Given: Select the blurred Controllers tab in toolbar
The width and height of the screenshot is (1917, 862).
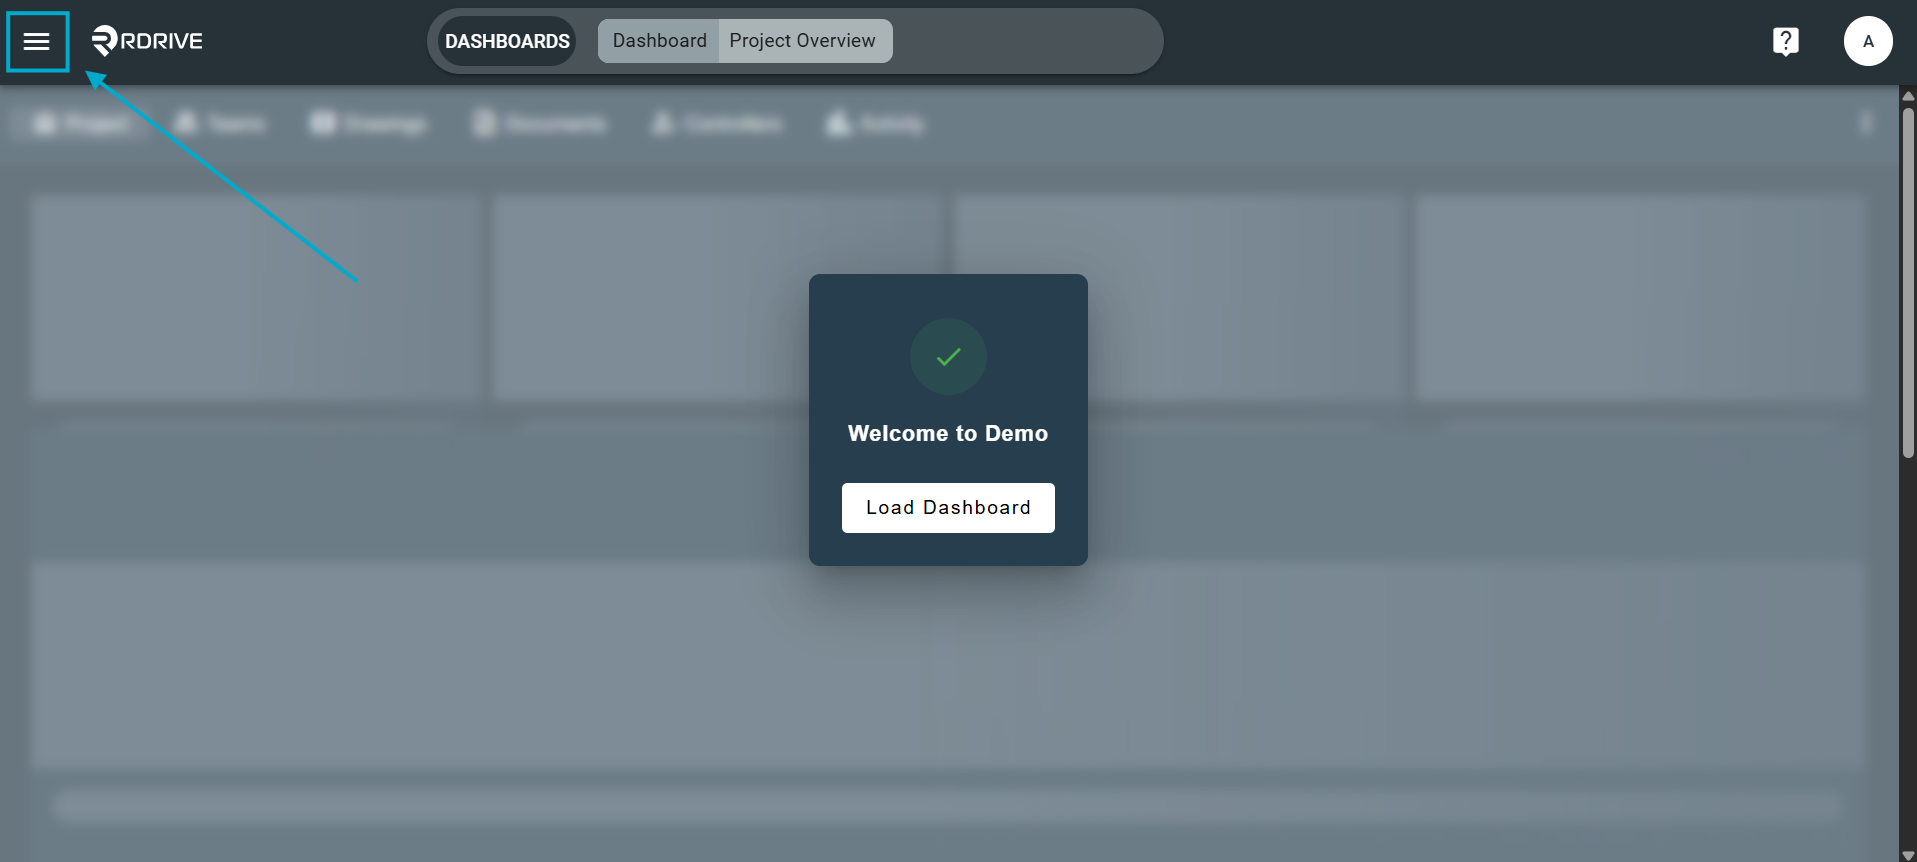Looking at the screenshot, I should [x=717, y=123].
